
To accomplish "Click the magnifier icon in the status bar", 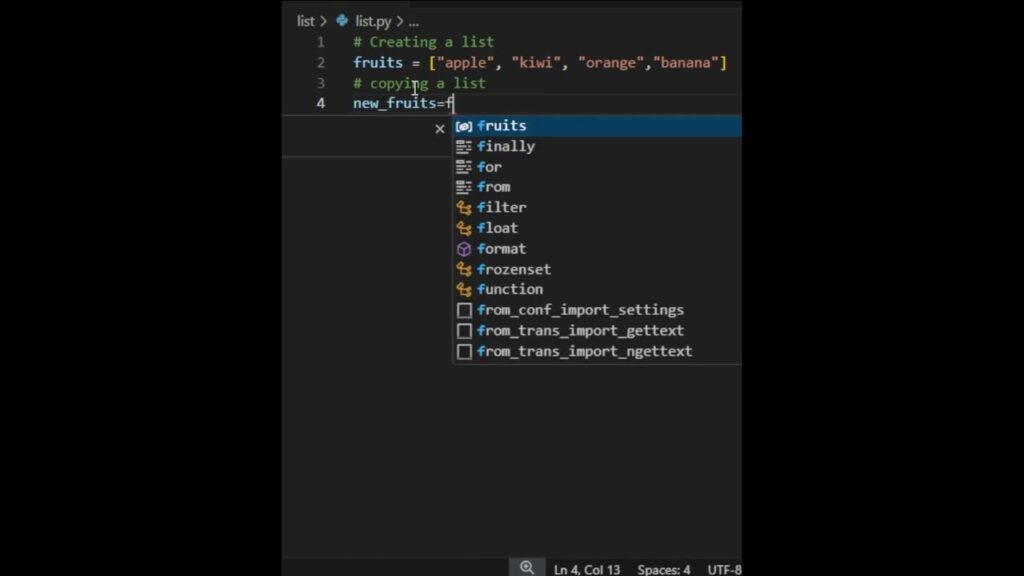I will (x=527, y=566).
